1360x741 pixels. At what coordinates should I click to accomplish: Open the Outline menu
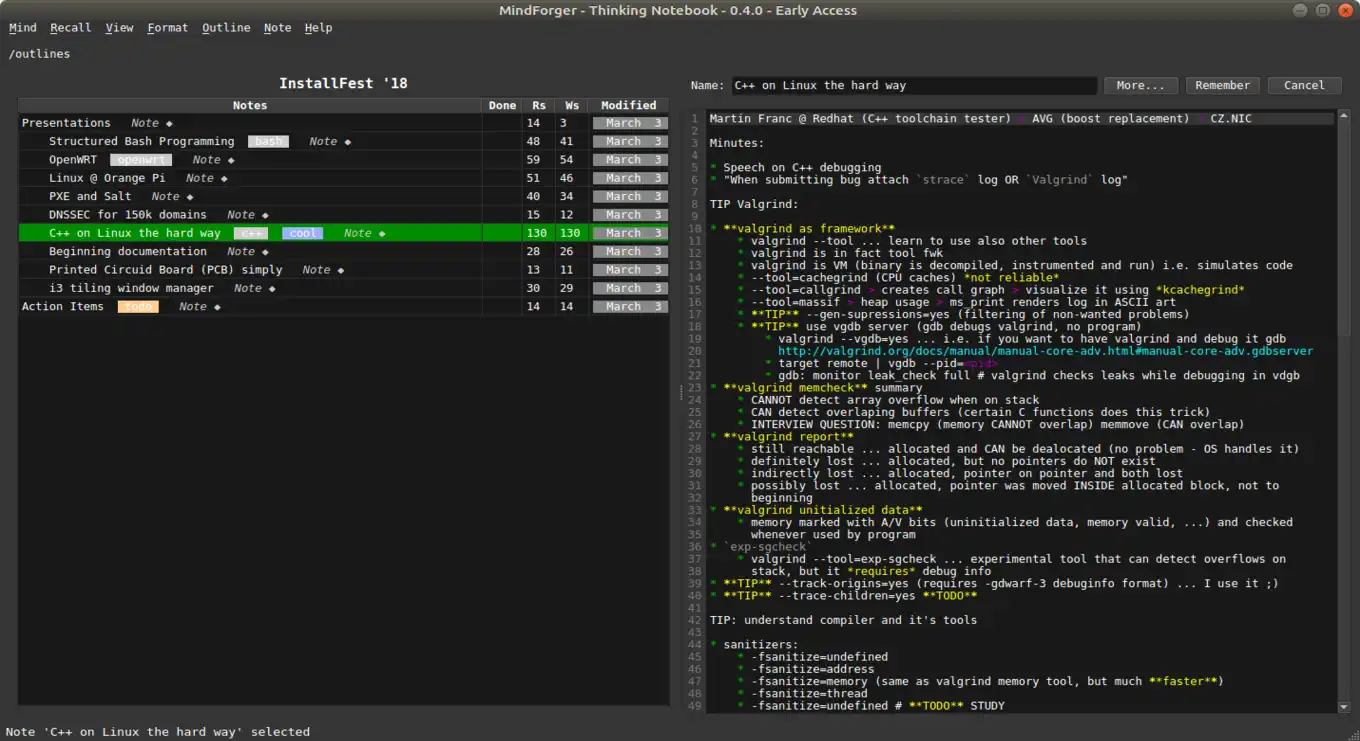click(226, 28)
